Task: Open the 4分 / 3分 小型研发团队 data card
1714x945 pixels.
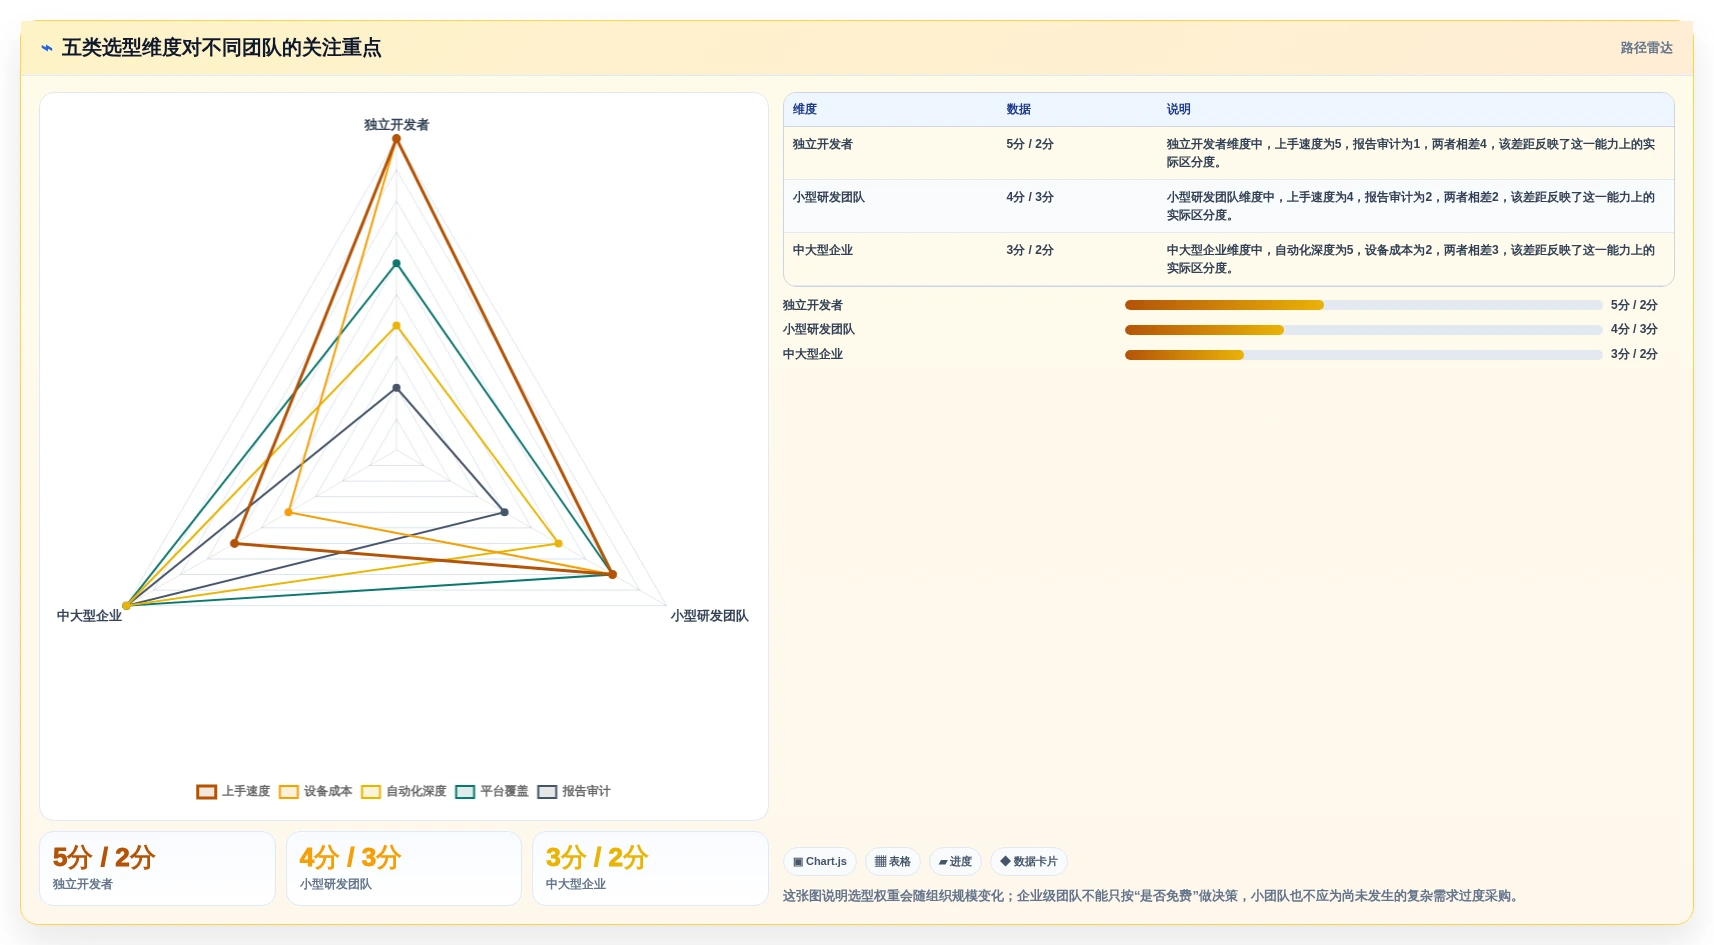Action: point(404,869)
